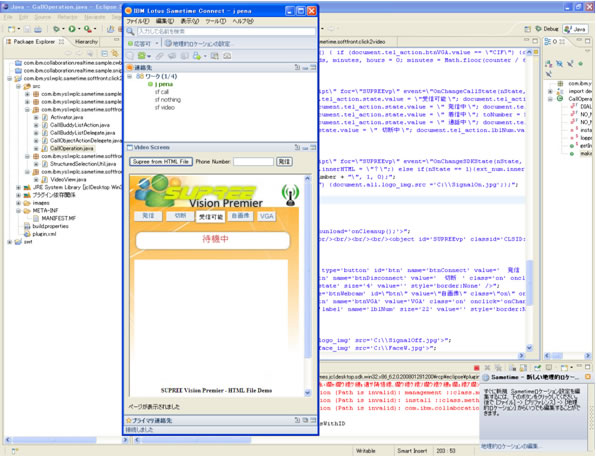Viewport: 596px width, 459px height.
Task: Click the Phone Number input field
Action: [253, 161]
